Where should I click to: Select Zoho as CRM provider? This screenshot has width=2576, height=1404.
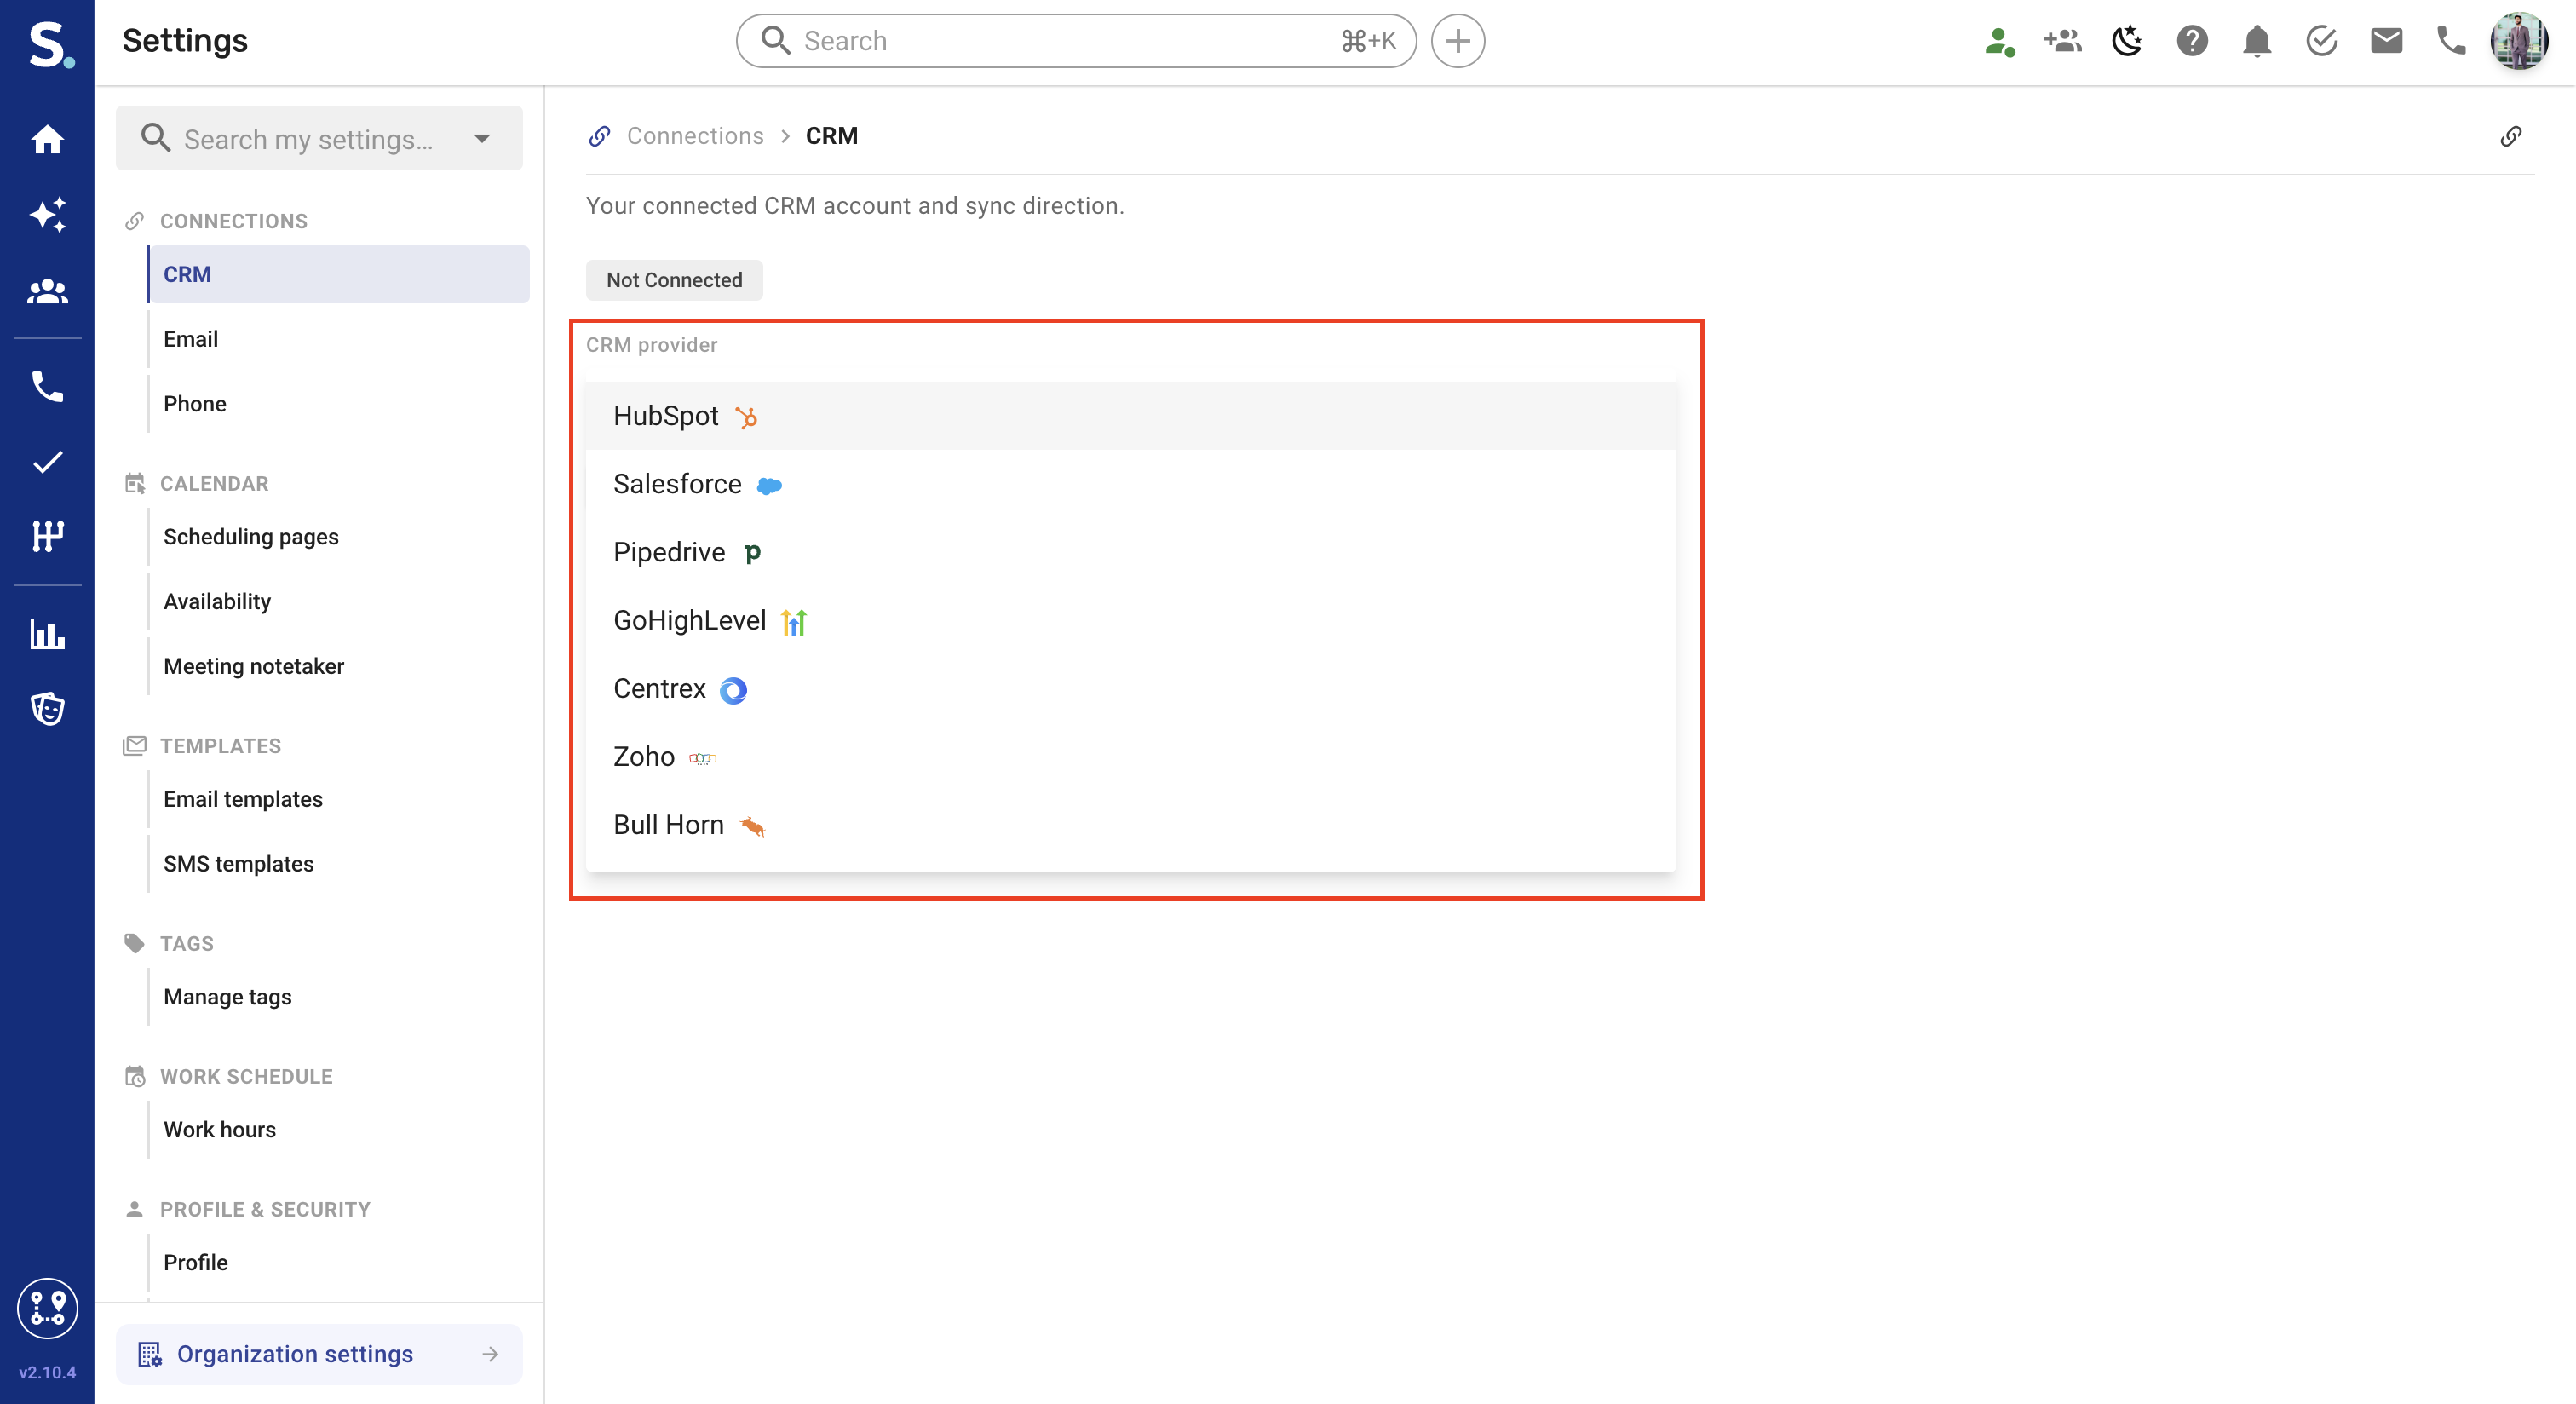[1130, 756]
